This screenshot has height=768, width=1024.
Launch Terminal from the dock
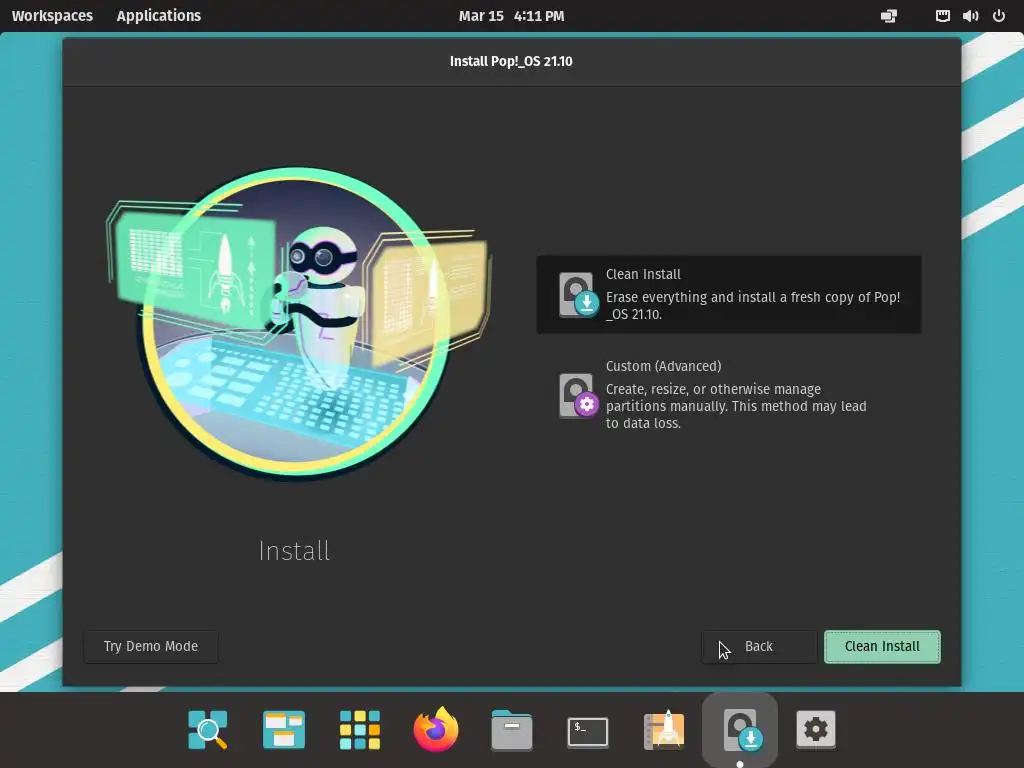coord(588,731)
